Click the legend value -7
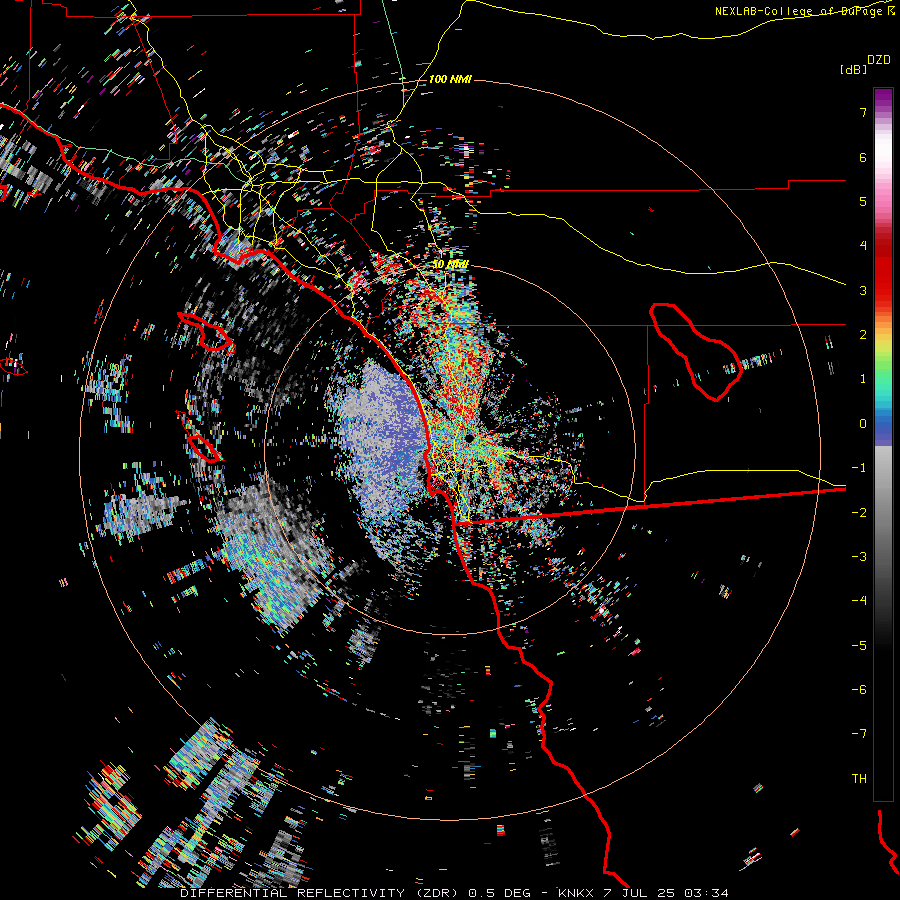The width and height of the screenshot is (900, 900). 859,734
